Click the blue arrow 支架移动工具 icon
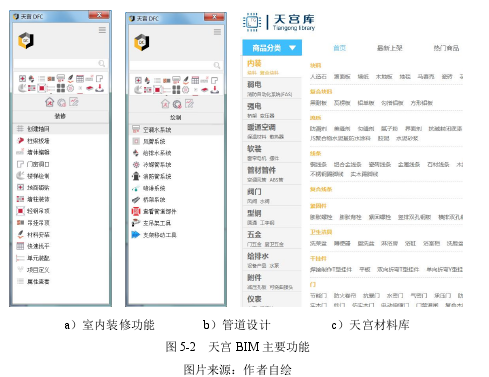This screenshot has height=377, width=489. (x=136, y=235)
